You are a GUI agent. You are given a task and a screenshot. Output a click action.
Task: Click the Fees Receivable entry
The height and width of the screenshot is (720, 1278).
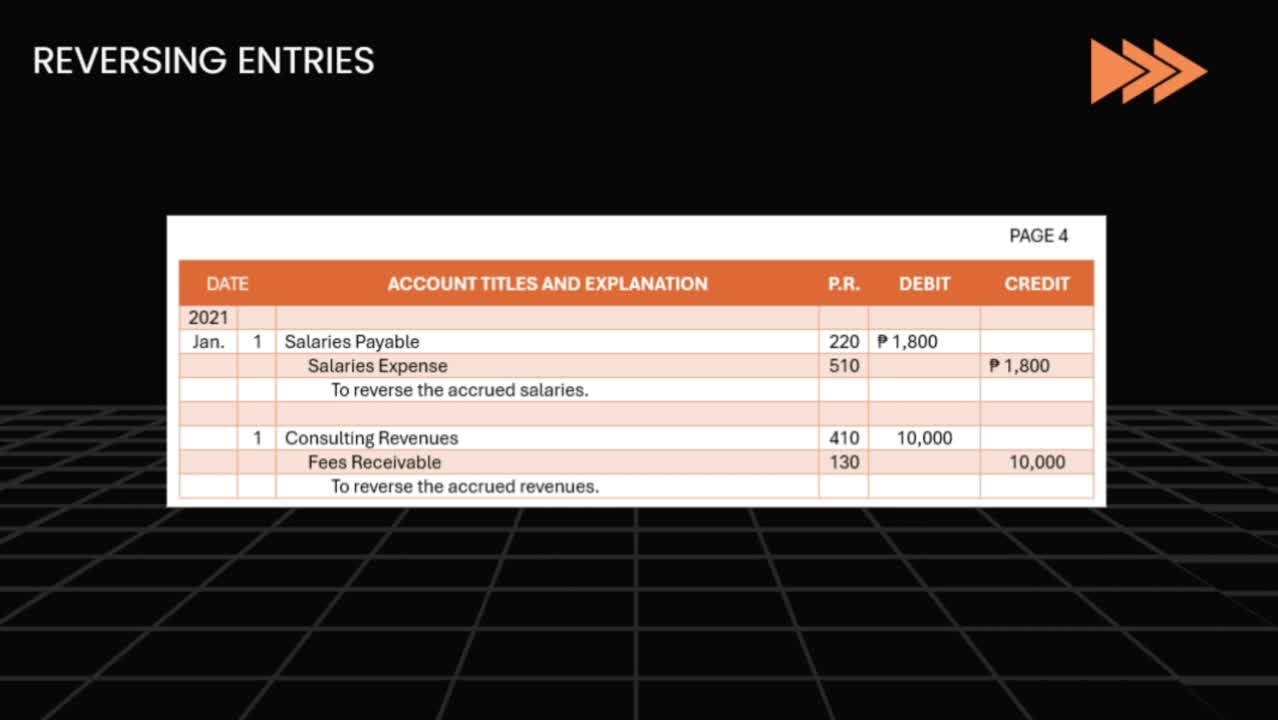pyautogui.click(x=374, y=462)
